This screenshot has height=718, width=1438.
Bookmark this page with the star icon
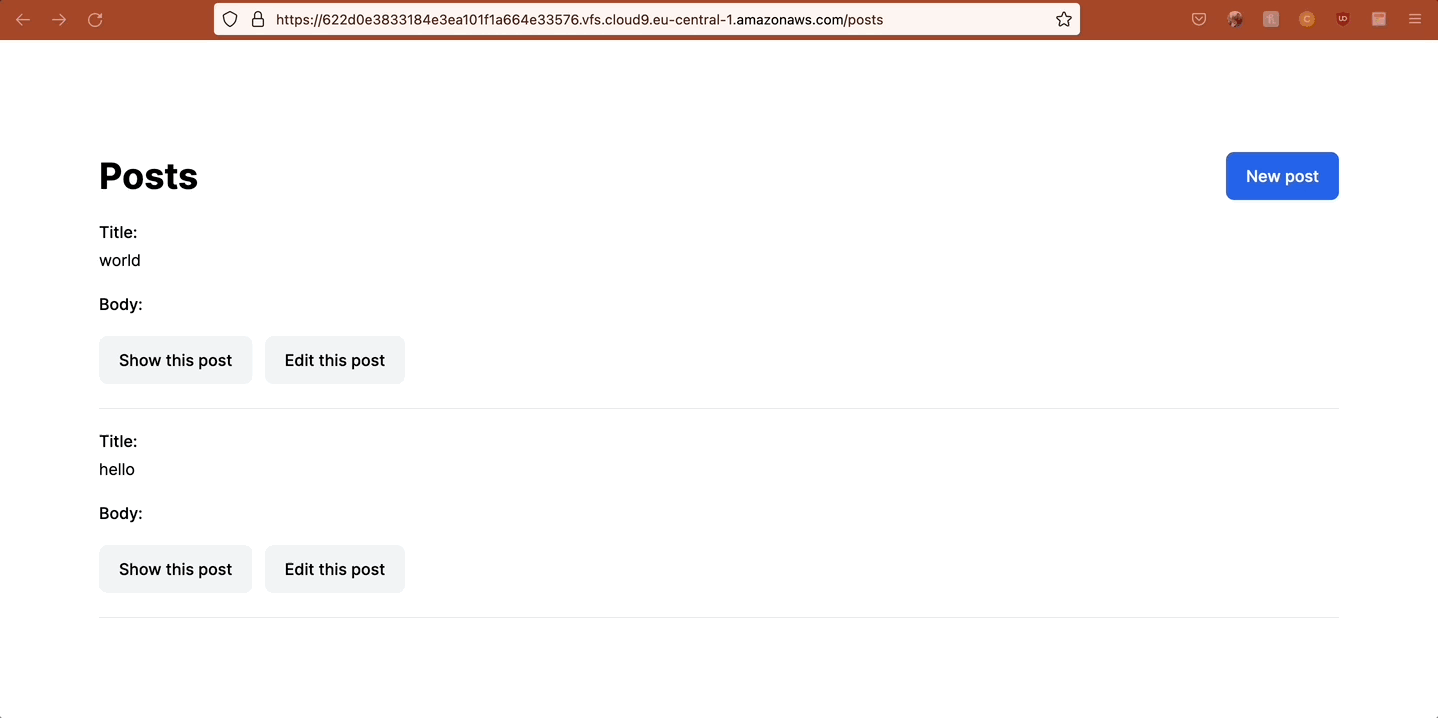pyautogui.click(x=1064, y=19)
